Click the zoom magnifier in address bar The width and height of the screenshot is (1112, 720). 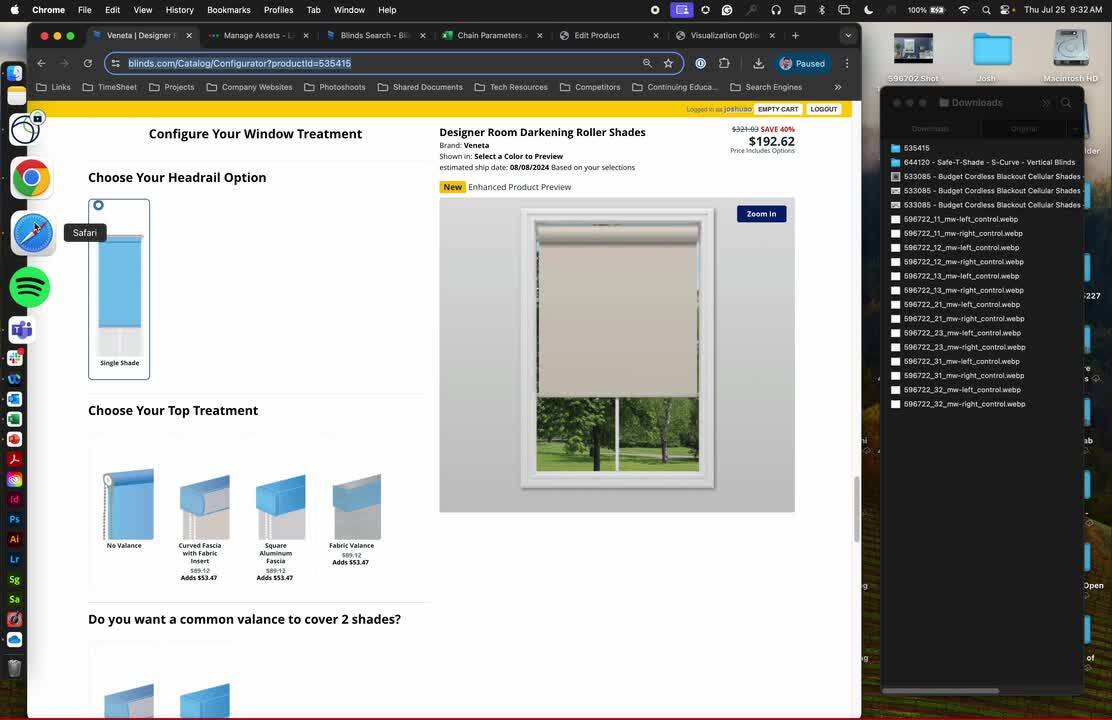(647, 63)
